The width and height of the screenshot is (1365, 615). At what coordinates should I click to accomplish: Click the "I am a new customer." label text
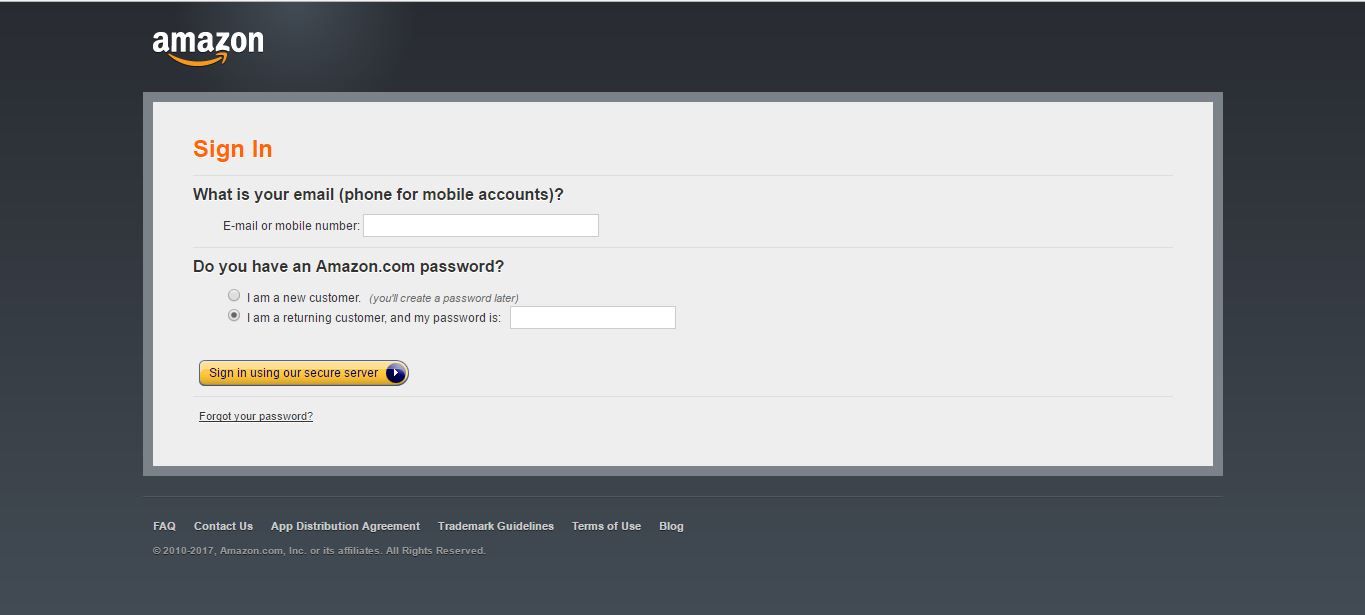pyautogui.click(x=304, y=298)
